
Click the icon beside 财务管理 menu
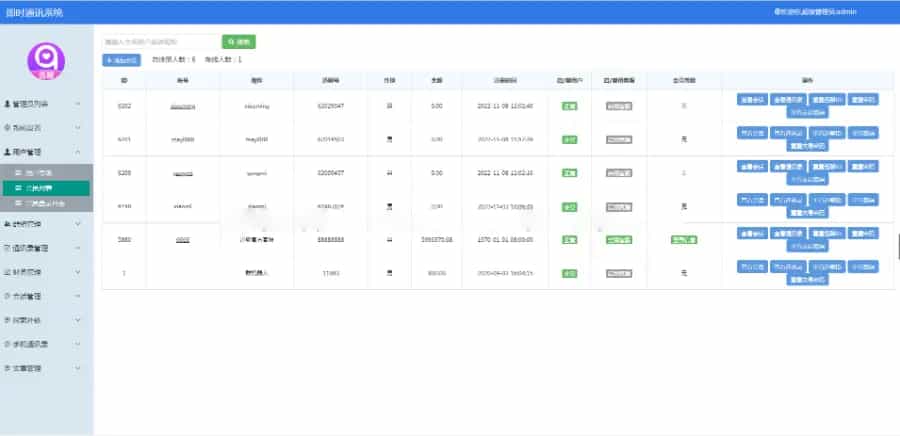pyautogui.click(x=8, y=271)
